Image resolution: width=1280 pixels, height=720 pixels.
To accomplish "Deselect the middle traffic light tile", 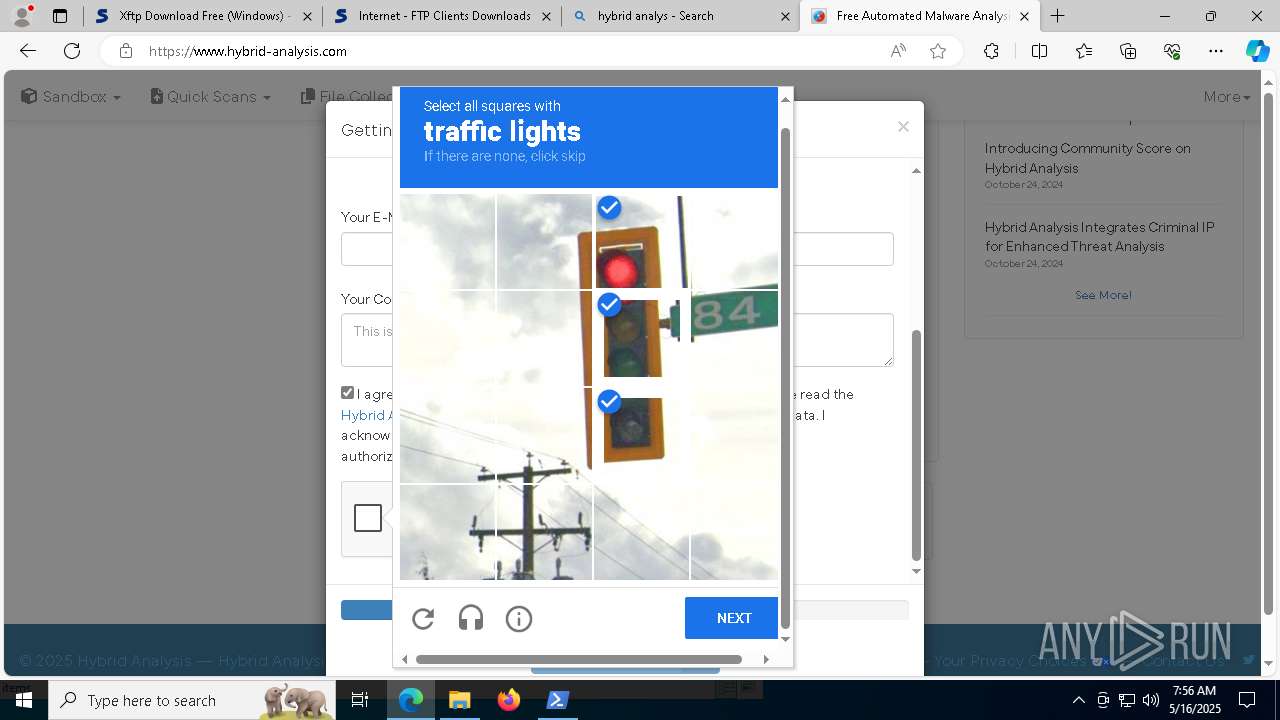I will [640, 338].
